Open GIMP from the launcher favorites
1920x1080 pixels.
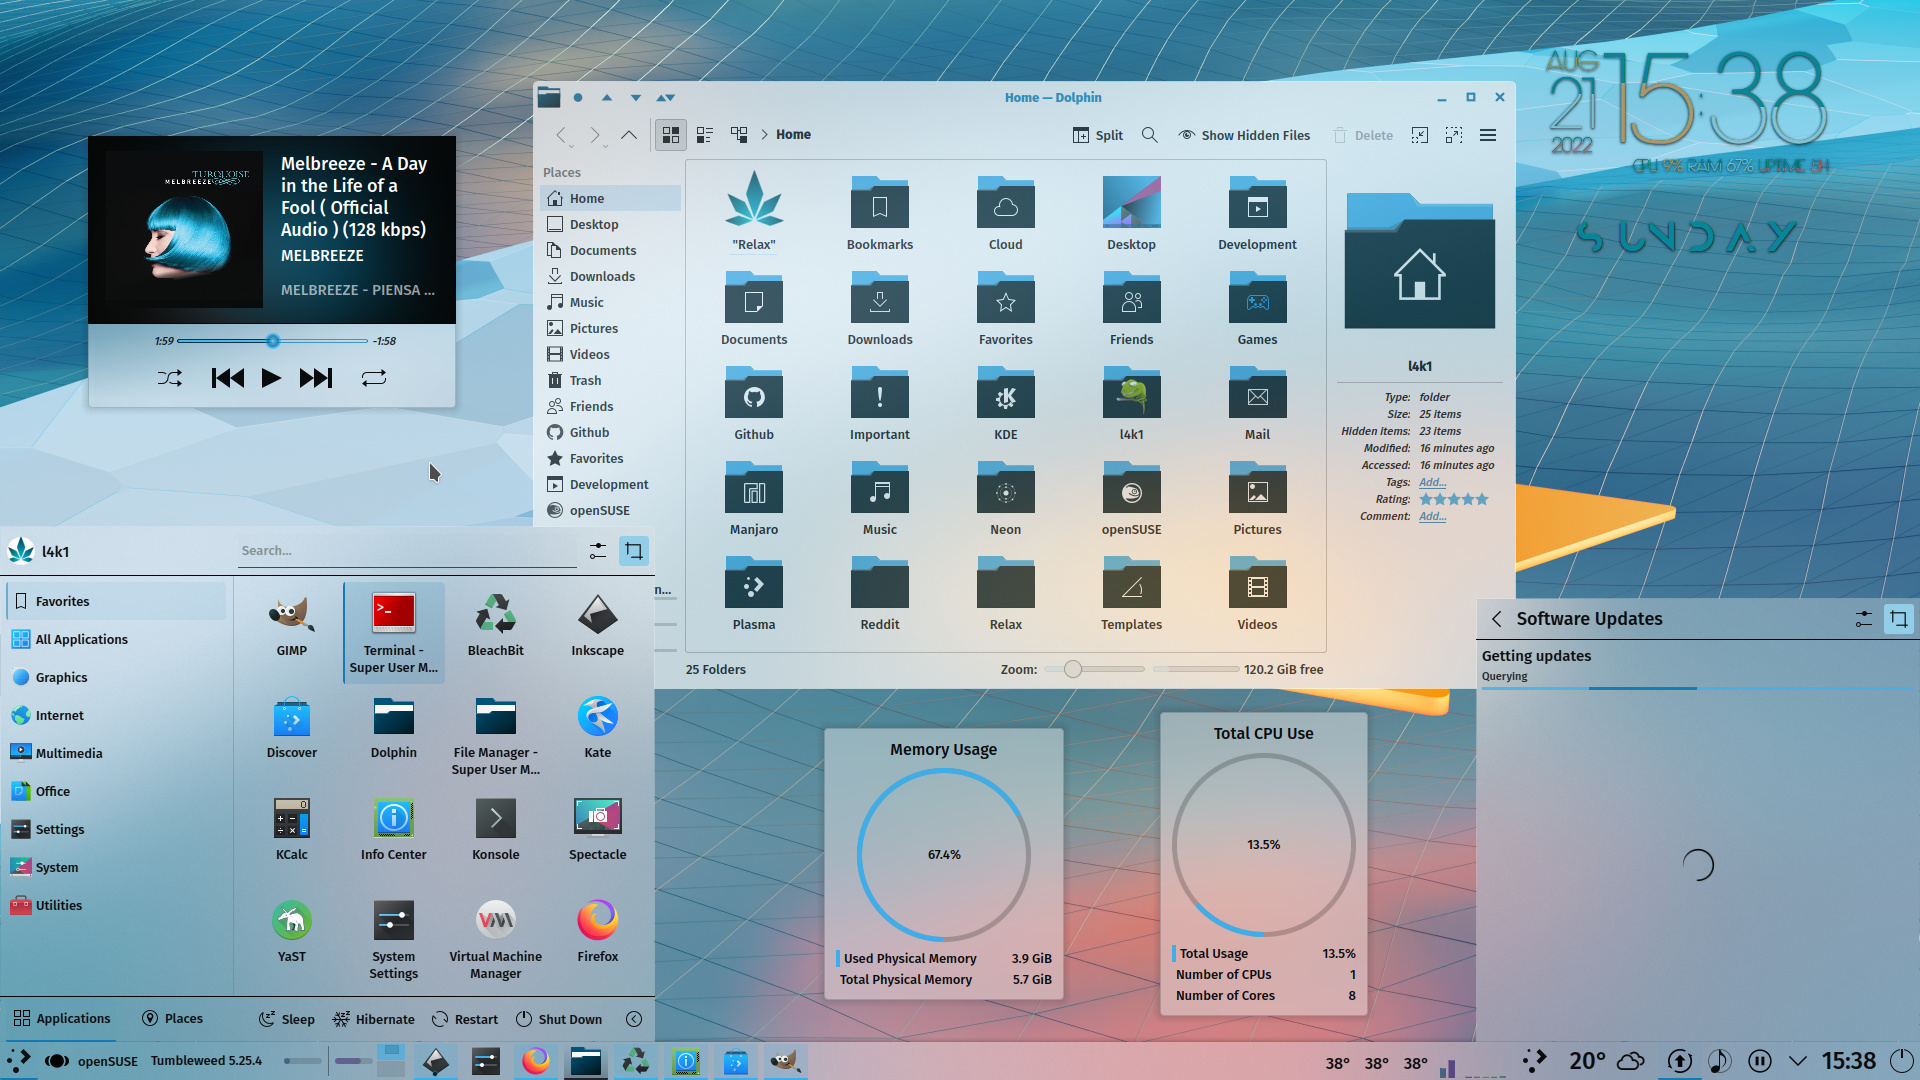[291, 625]
